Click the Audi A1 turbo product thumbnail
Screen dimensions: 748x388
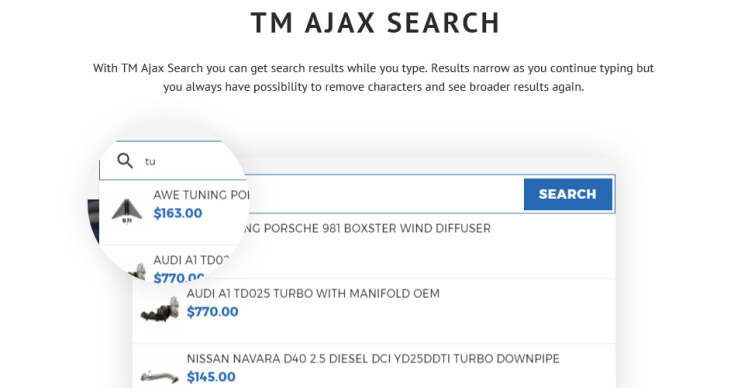tap(160, 309)
